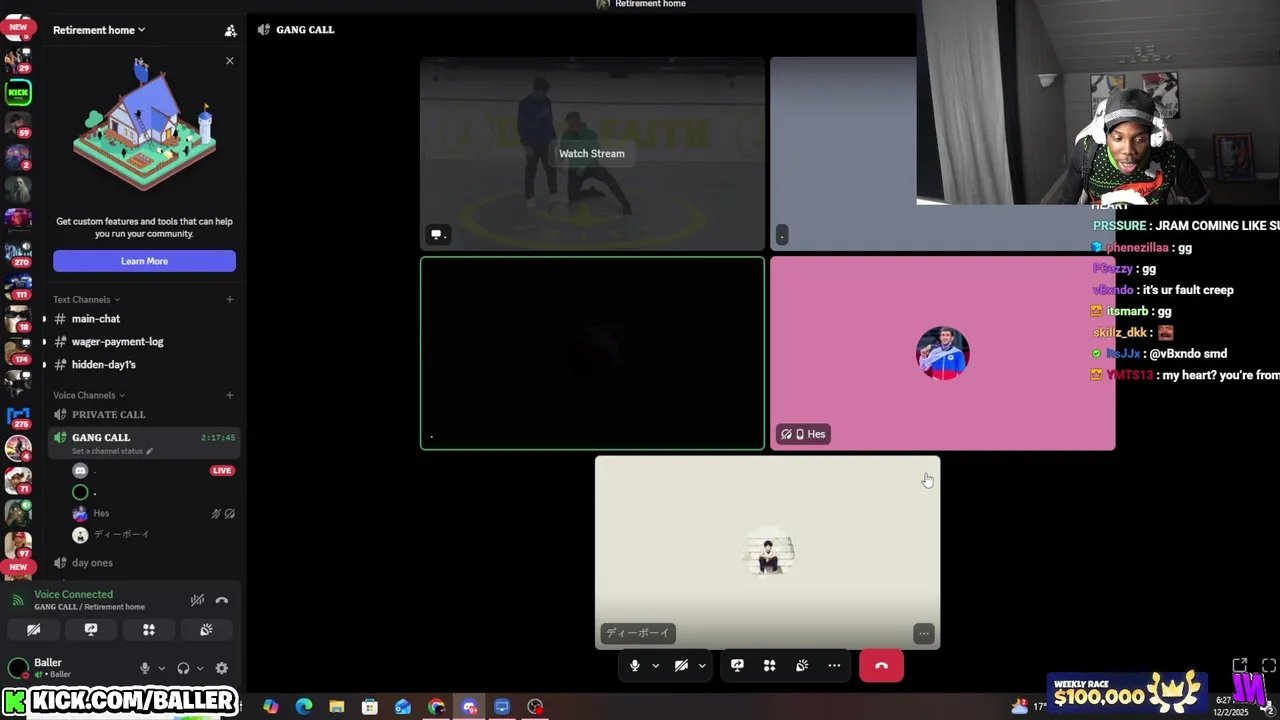Open the server with the 174 badge
The width and height of the screenshot is (1280, 720).
tap(18, 350)
